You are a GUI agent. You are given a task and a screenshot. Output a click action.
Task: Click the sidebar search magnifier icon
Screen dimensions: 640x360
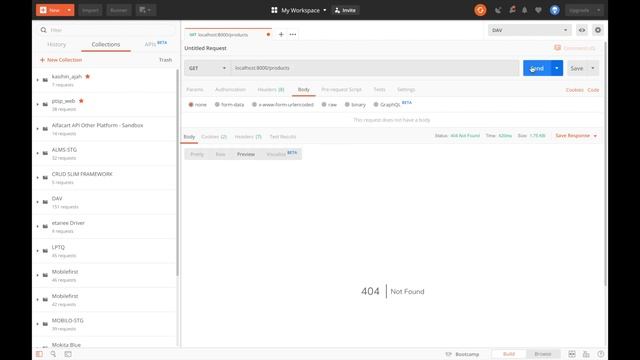pyautogui.click(x=43, y=30)
